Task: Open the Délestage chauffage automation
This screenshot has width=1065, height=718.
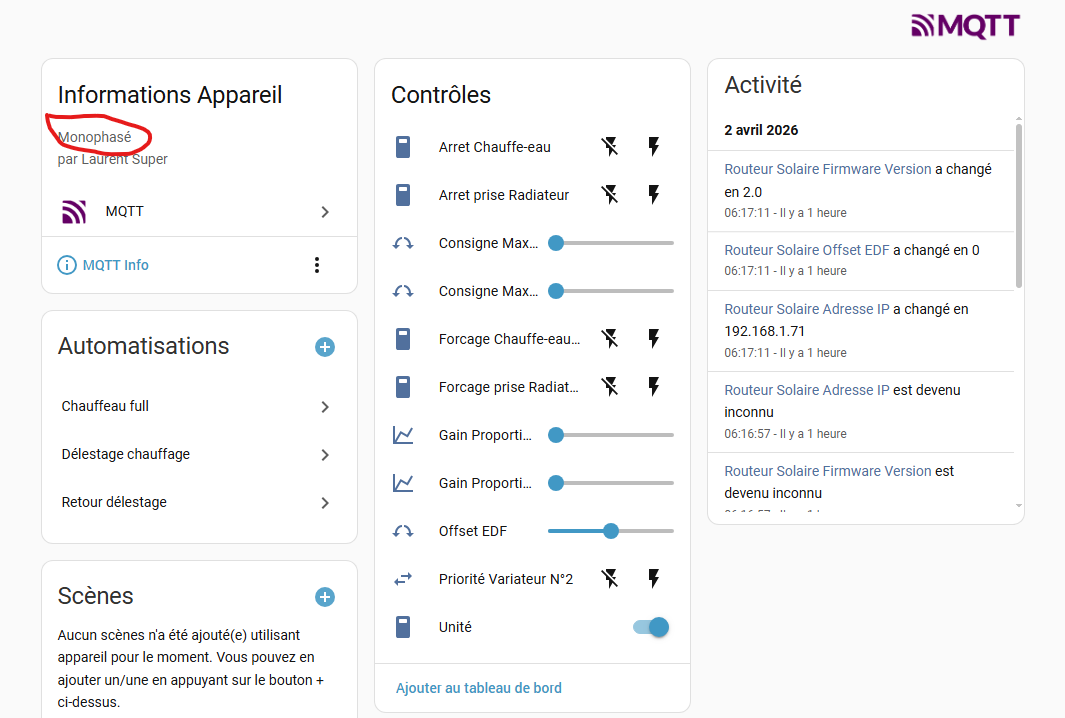Action: [x=197, y=454]
